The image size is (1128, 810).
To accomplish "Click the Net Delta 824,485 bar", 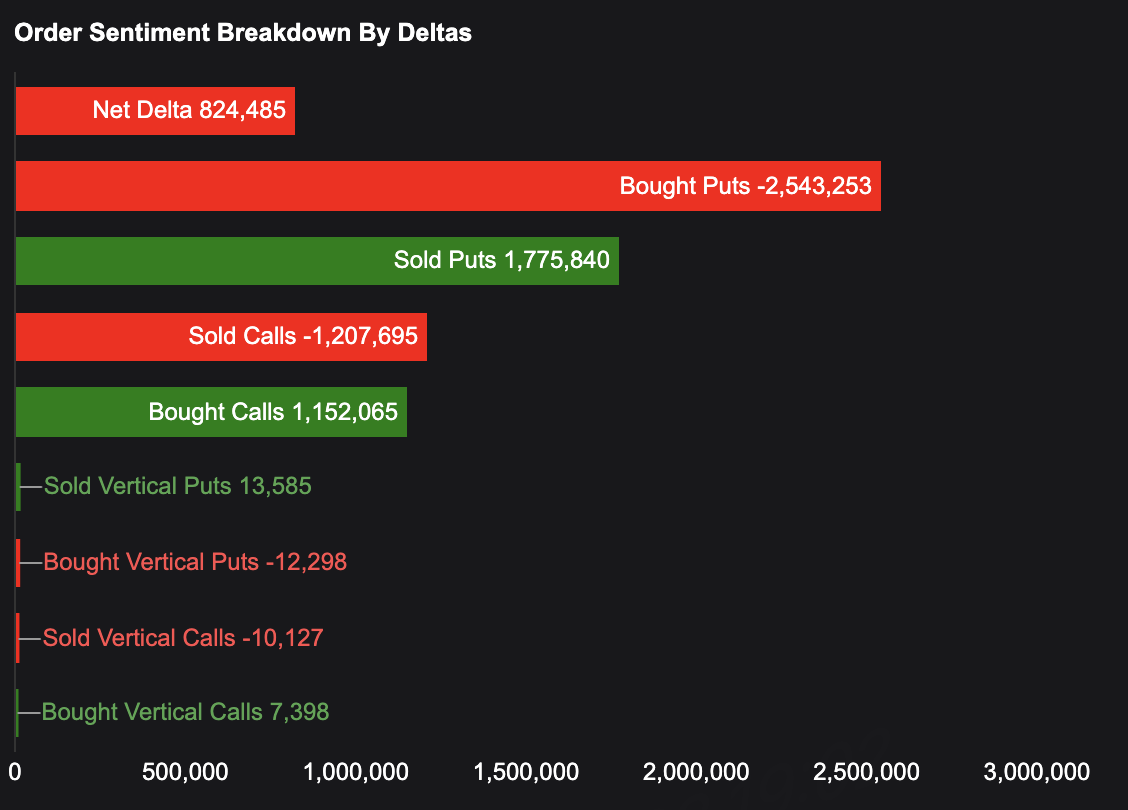I will point(155,110).
